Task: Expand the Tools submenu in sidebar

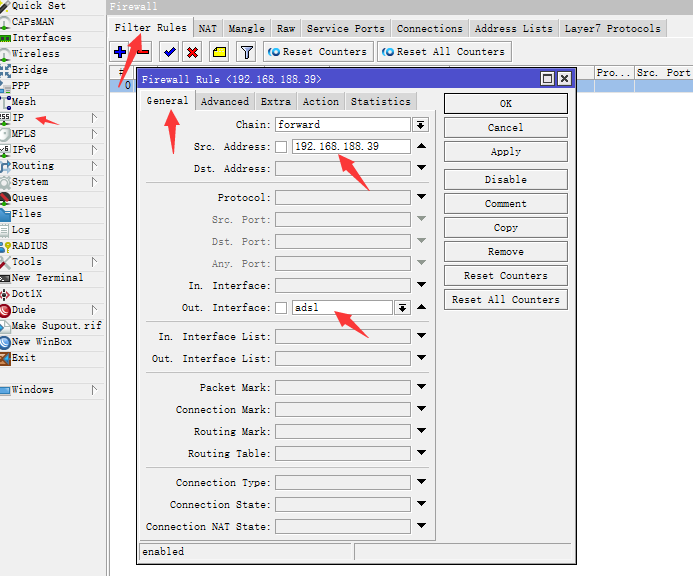Action: point(94,262)
